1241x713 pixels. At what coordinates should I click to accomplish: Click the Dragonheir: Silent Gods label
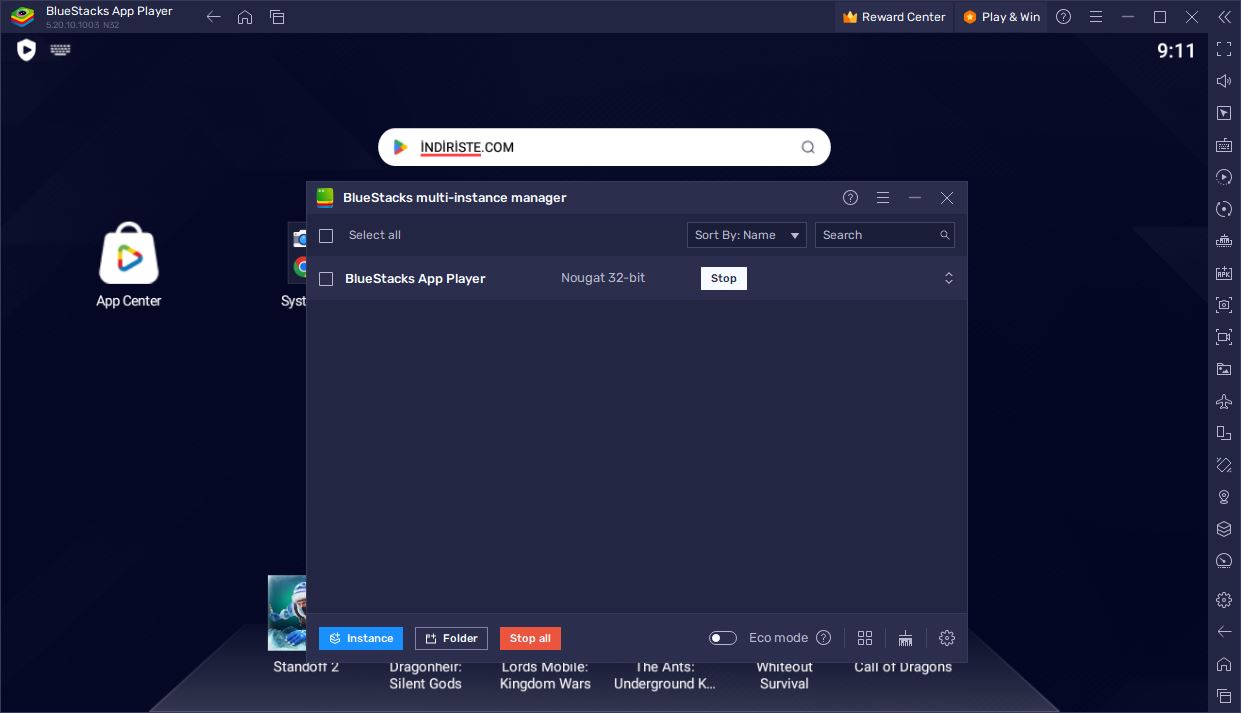[426, 676]
